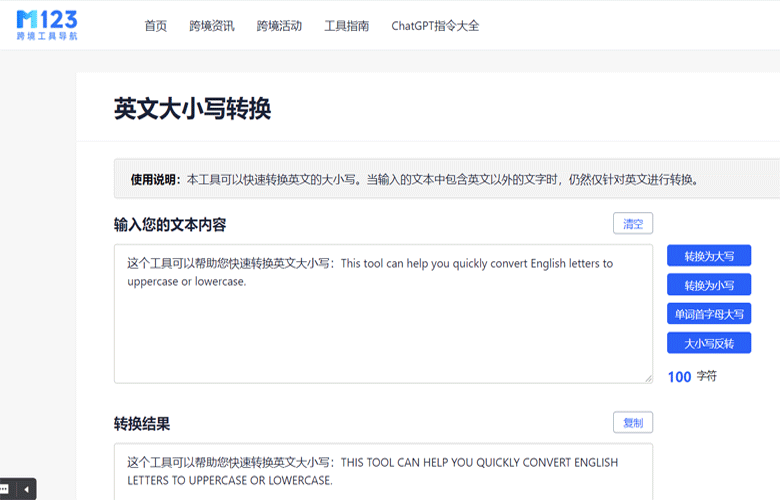Apply 单词首字母大写 conversion
The height and width of the screenshot is (500, 780).
(x=709, y=314)
